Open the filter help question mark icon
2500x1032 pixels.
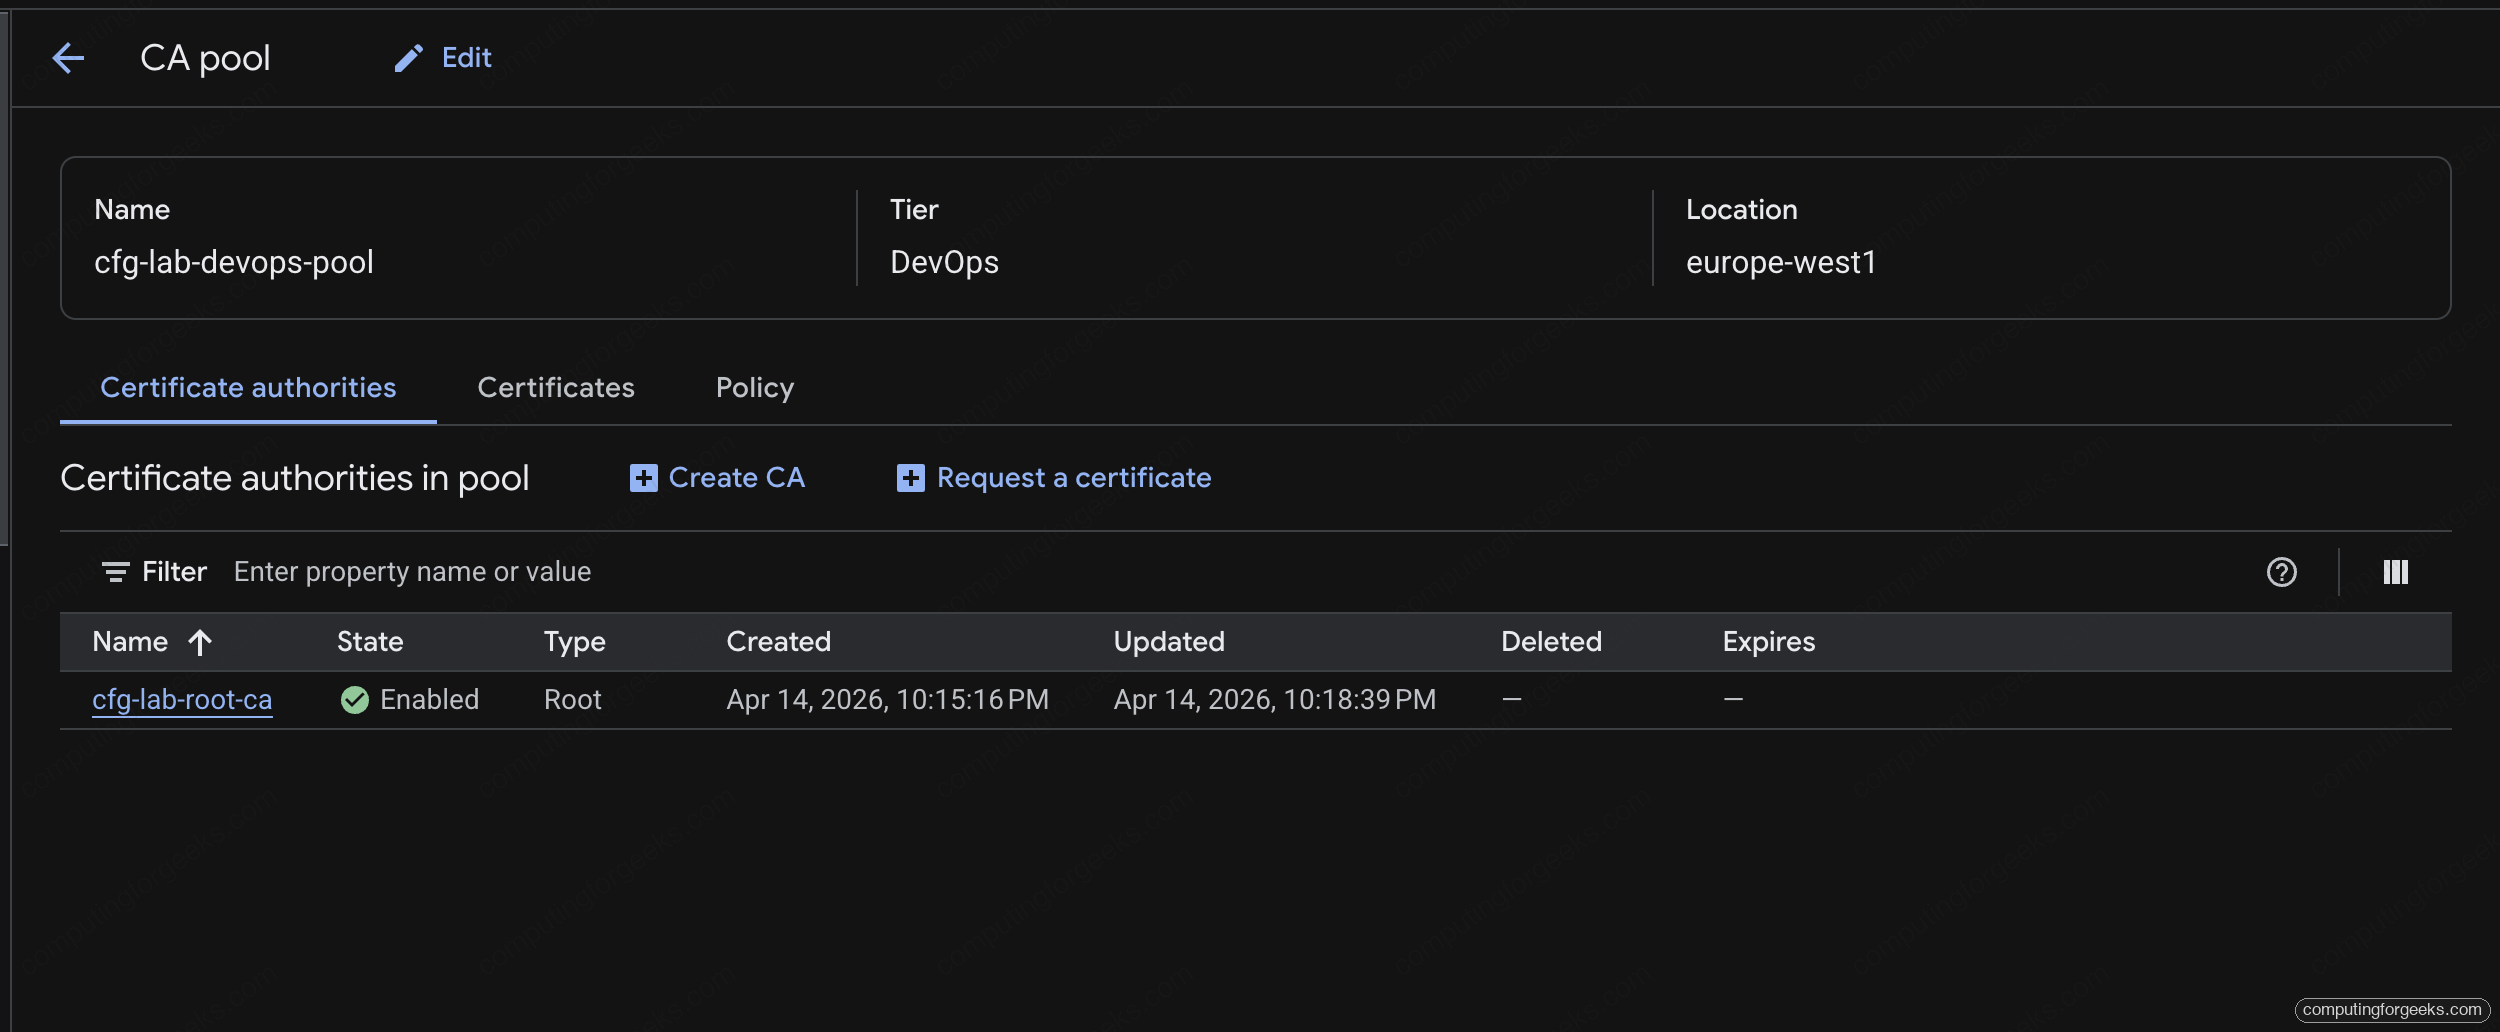coord(2283,571)
